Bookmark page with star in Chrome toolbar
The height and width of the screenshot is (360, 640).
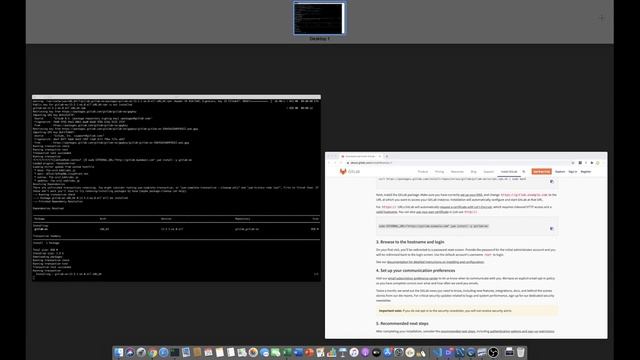point(573,163)
